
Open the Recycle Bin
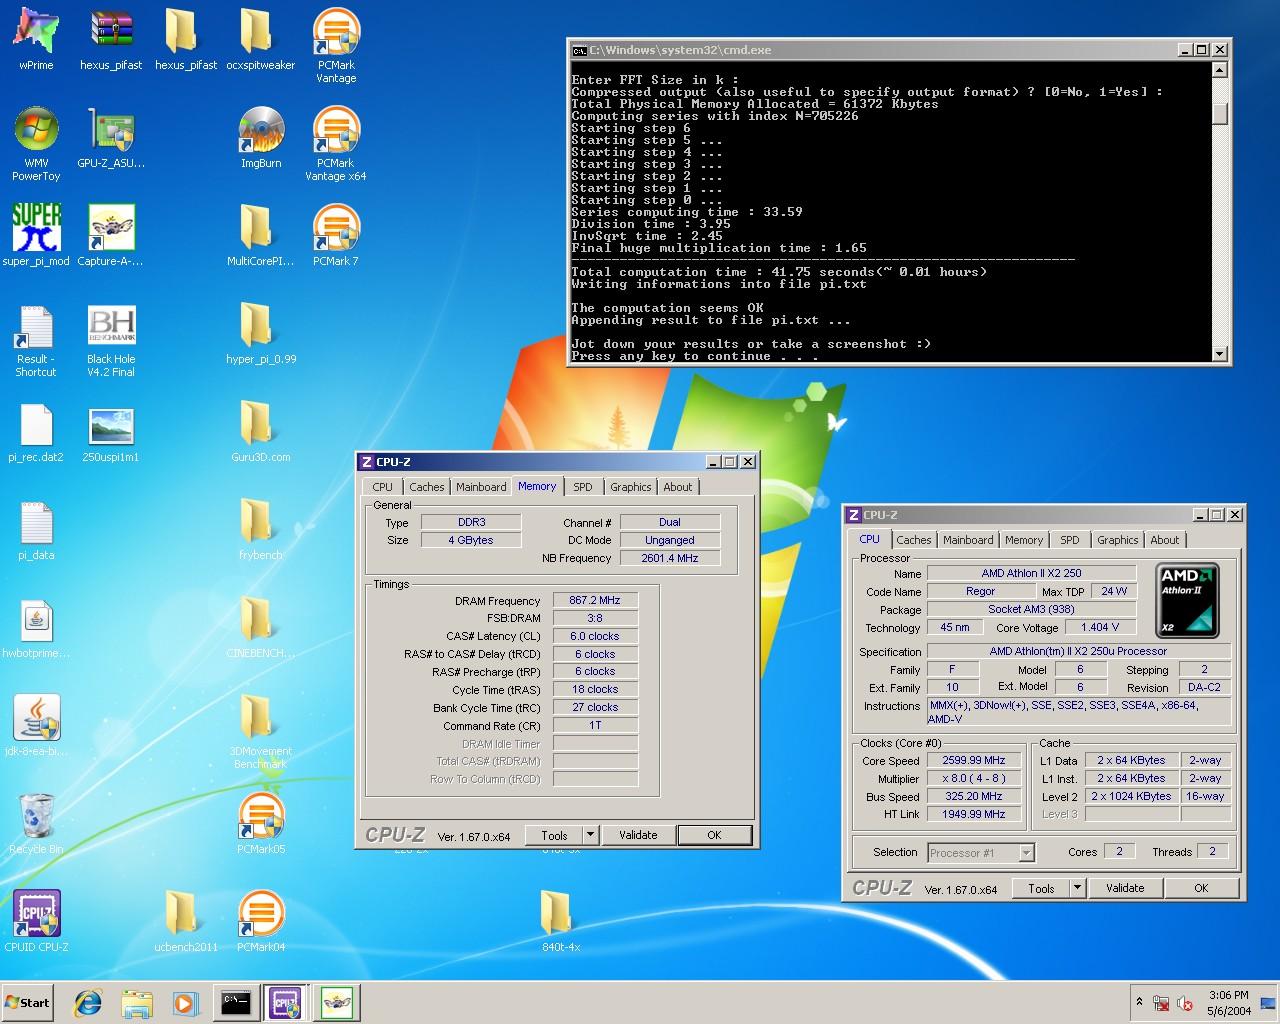(36, 823)
